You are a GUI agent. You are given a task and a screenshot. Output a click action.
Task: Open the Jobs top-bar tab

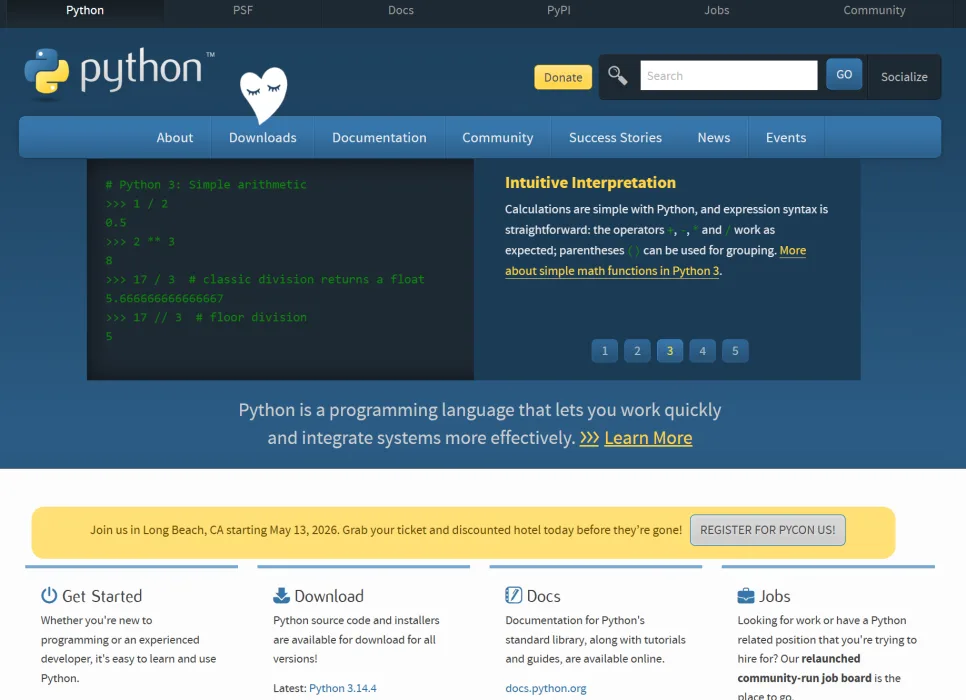[x=716, y=10]
